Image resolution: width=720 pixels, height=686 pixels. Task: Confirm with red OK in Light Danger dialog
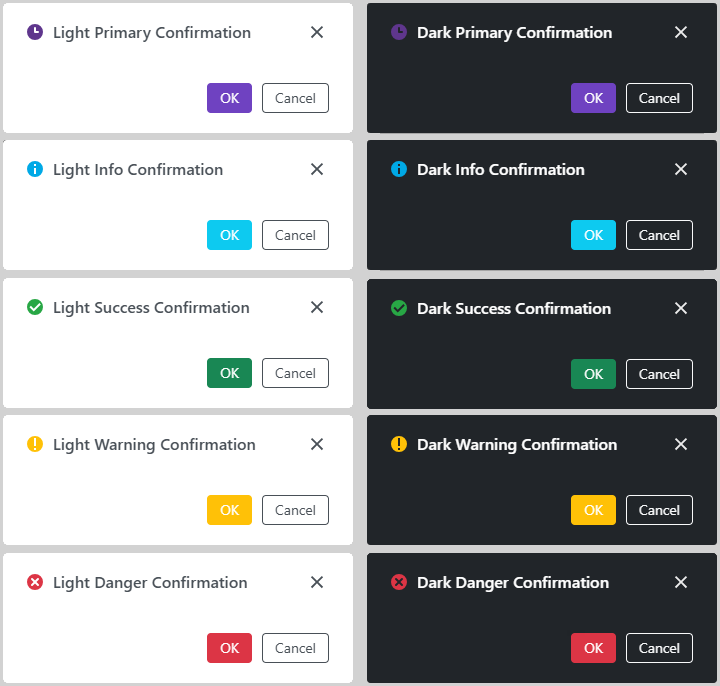[x=230, y=648]
